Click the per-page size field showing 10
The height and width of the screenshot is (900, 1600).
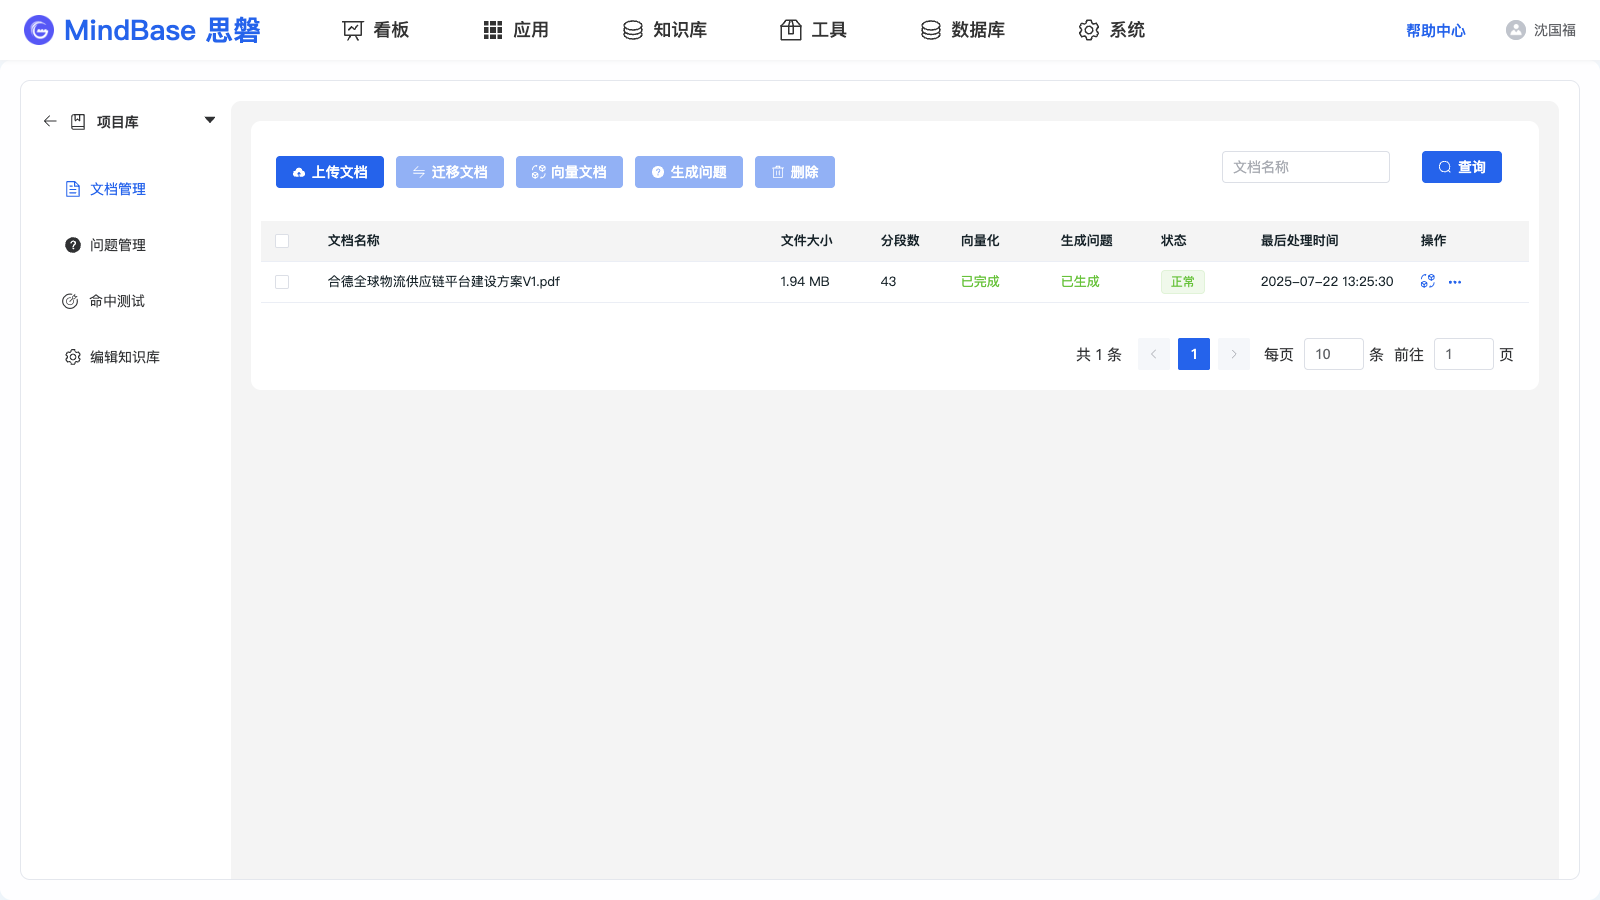tap(1334, 354)
